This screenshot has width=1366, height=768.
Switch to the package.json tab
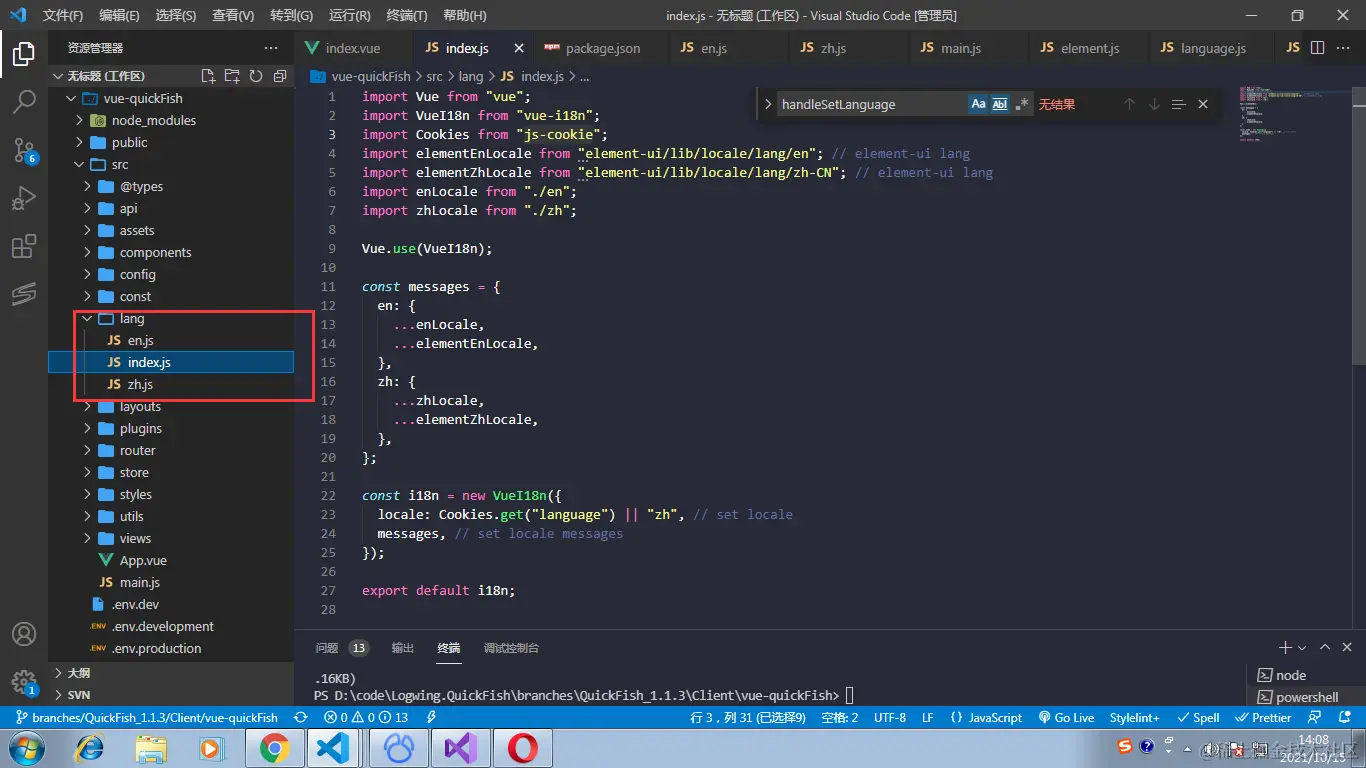(602, 48)
